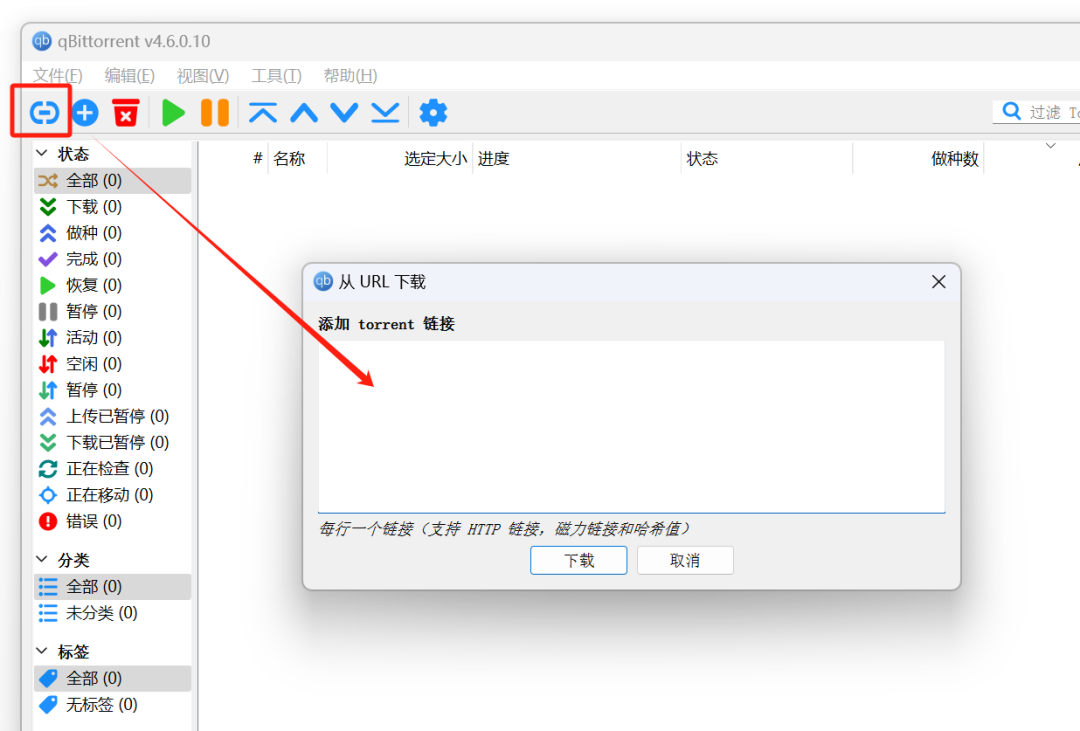Select the 活动 (0) status filter
The width and height of the screenshot is (1080, 731).
tap(113, 338)
